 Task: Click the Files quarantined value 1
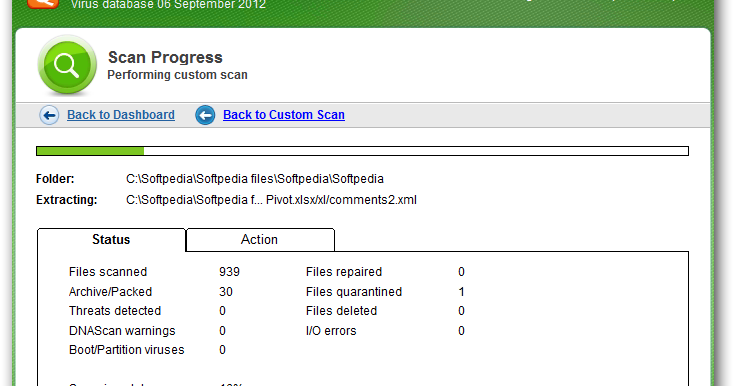[x=462, y=292]
